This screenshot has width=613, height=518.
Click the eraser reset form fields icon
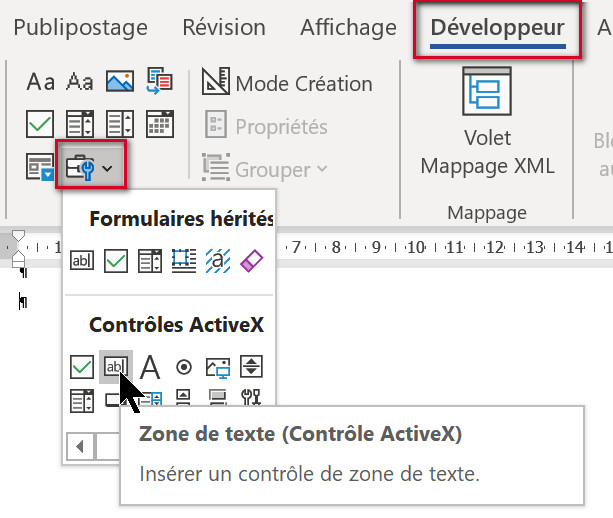tap(252, 261)
